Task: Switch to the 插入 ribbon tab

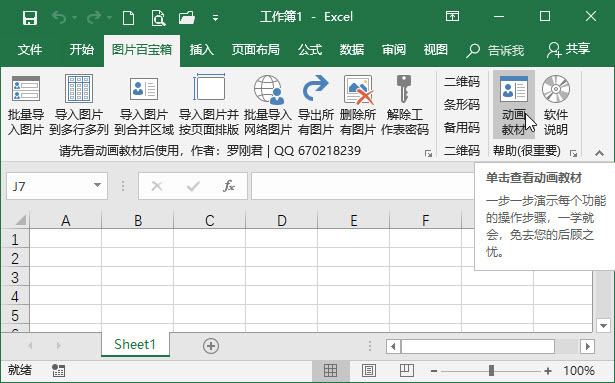Action: click(202, 50)
